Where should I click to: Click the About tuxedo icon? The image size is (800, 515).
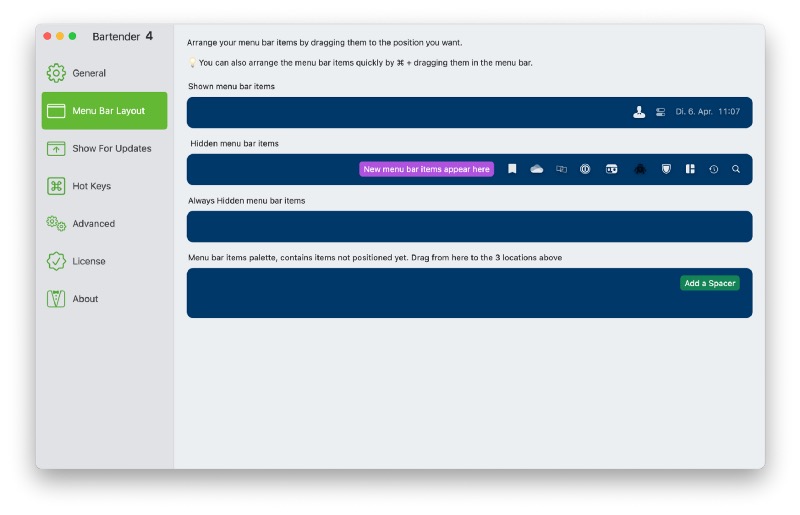(x=56, y=299)
